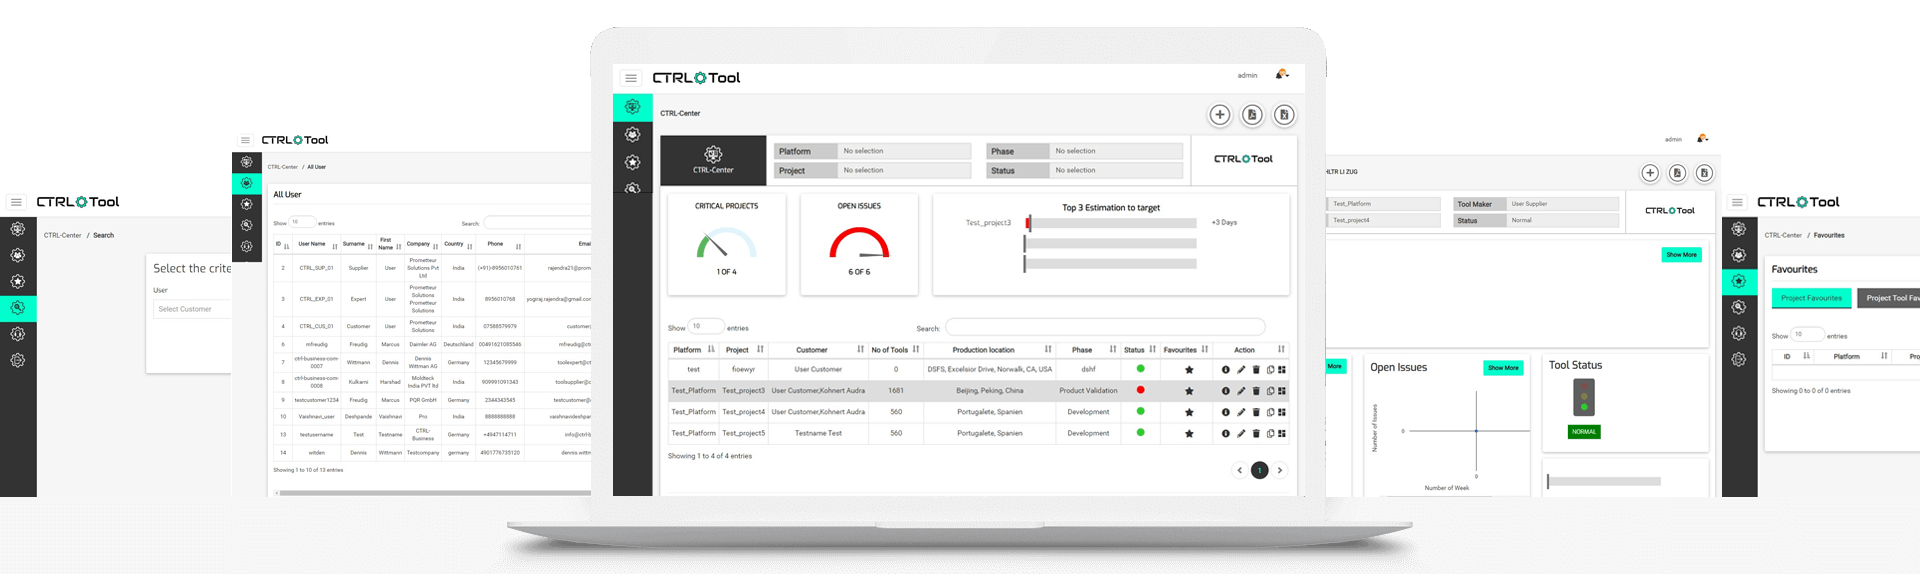The image size is (1920, 574).
Task: Click Show More in the Open Issues panel
Action: 1502,368
